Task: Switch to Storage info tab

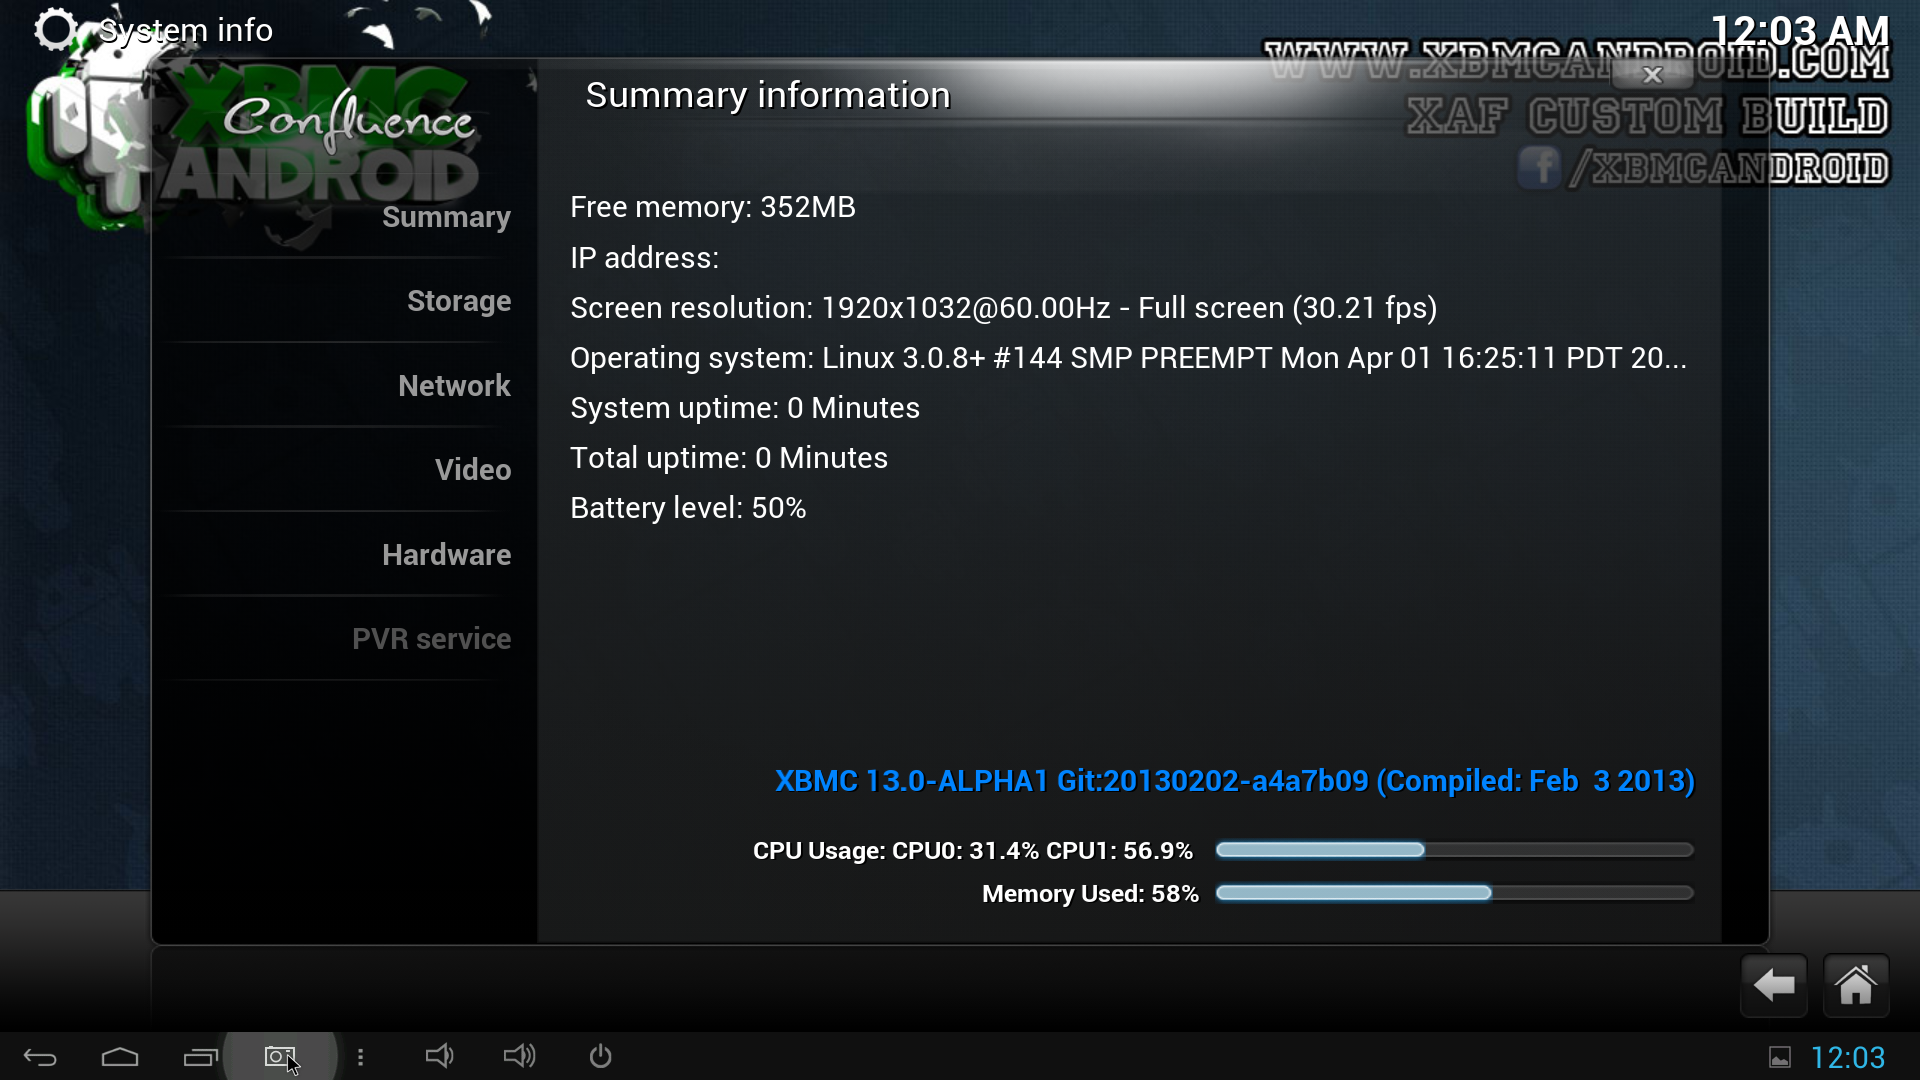Action: [x=459, y=301]
